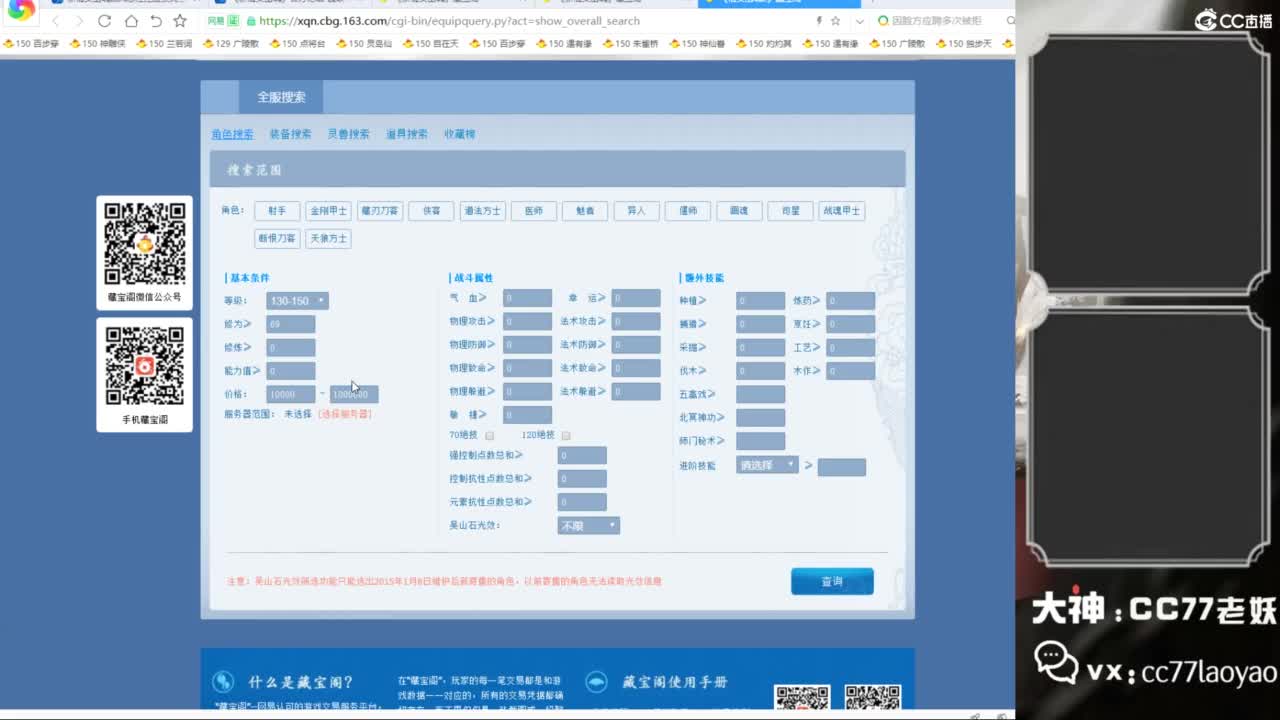Image resolution: width=1280 pixels, height=720 pixels.
Task: Open the 进阶技能 请选择 dropdown
Action: click(x=767, y=466)
